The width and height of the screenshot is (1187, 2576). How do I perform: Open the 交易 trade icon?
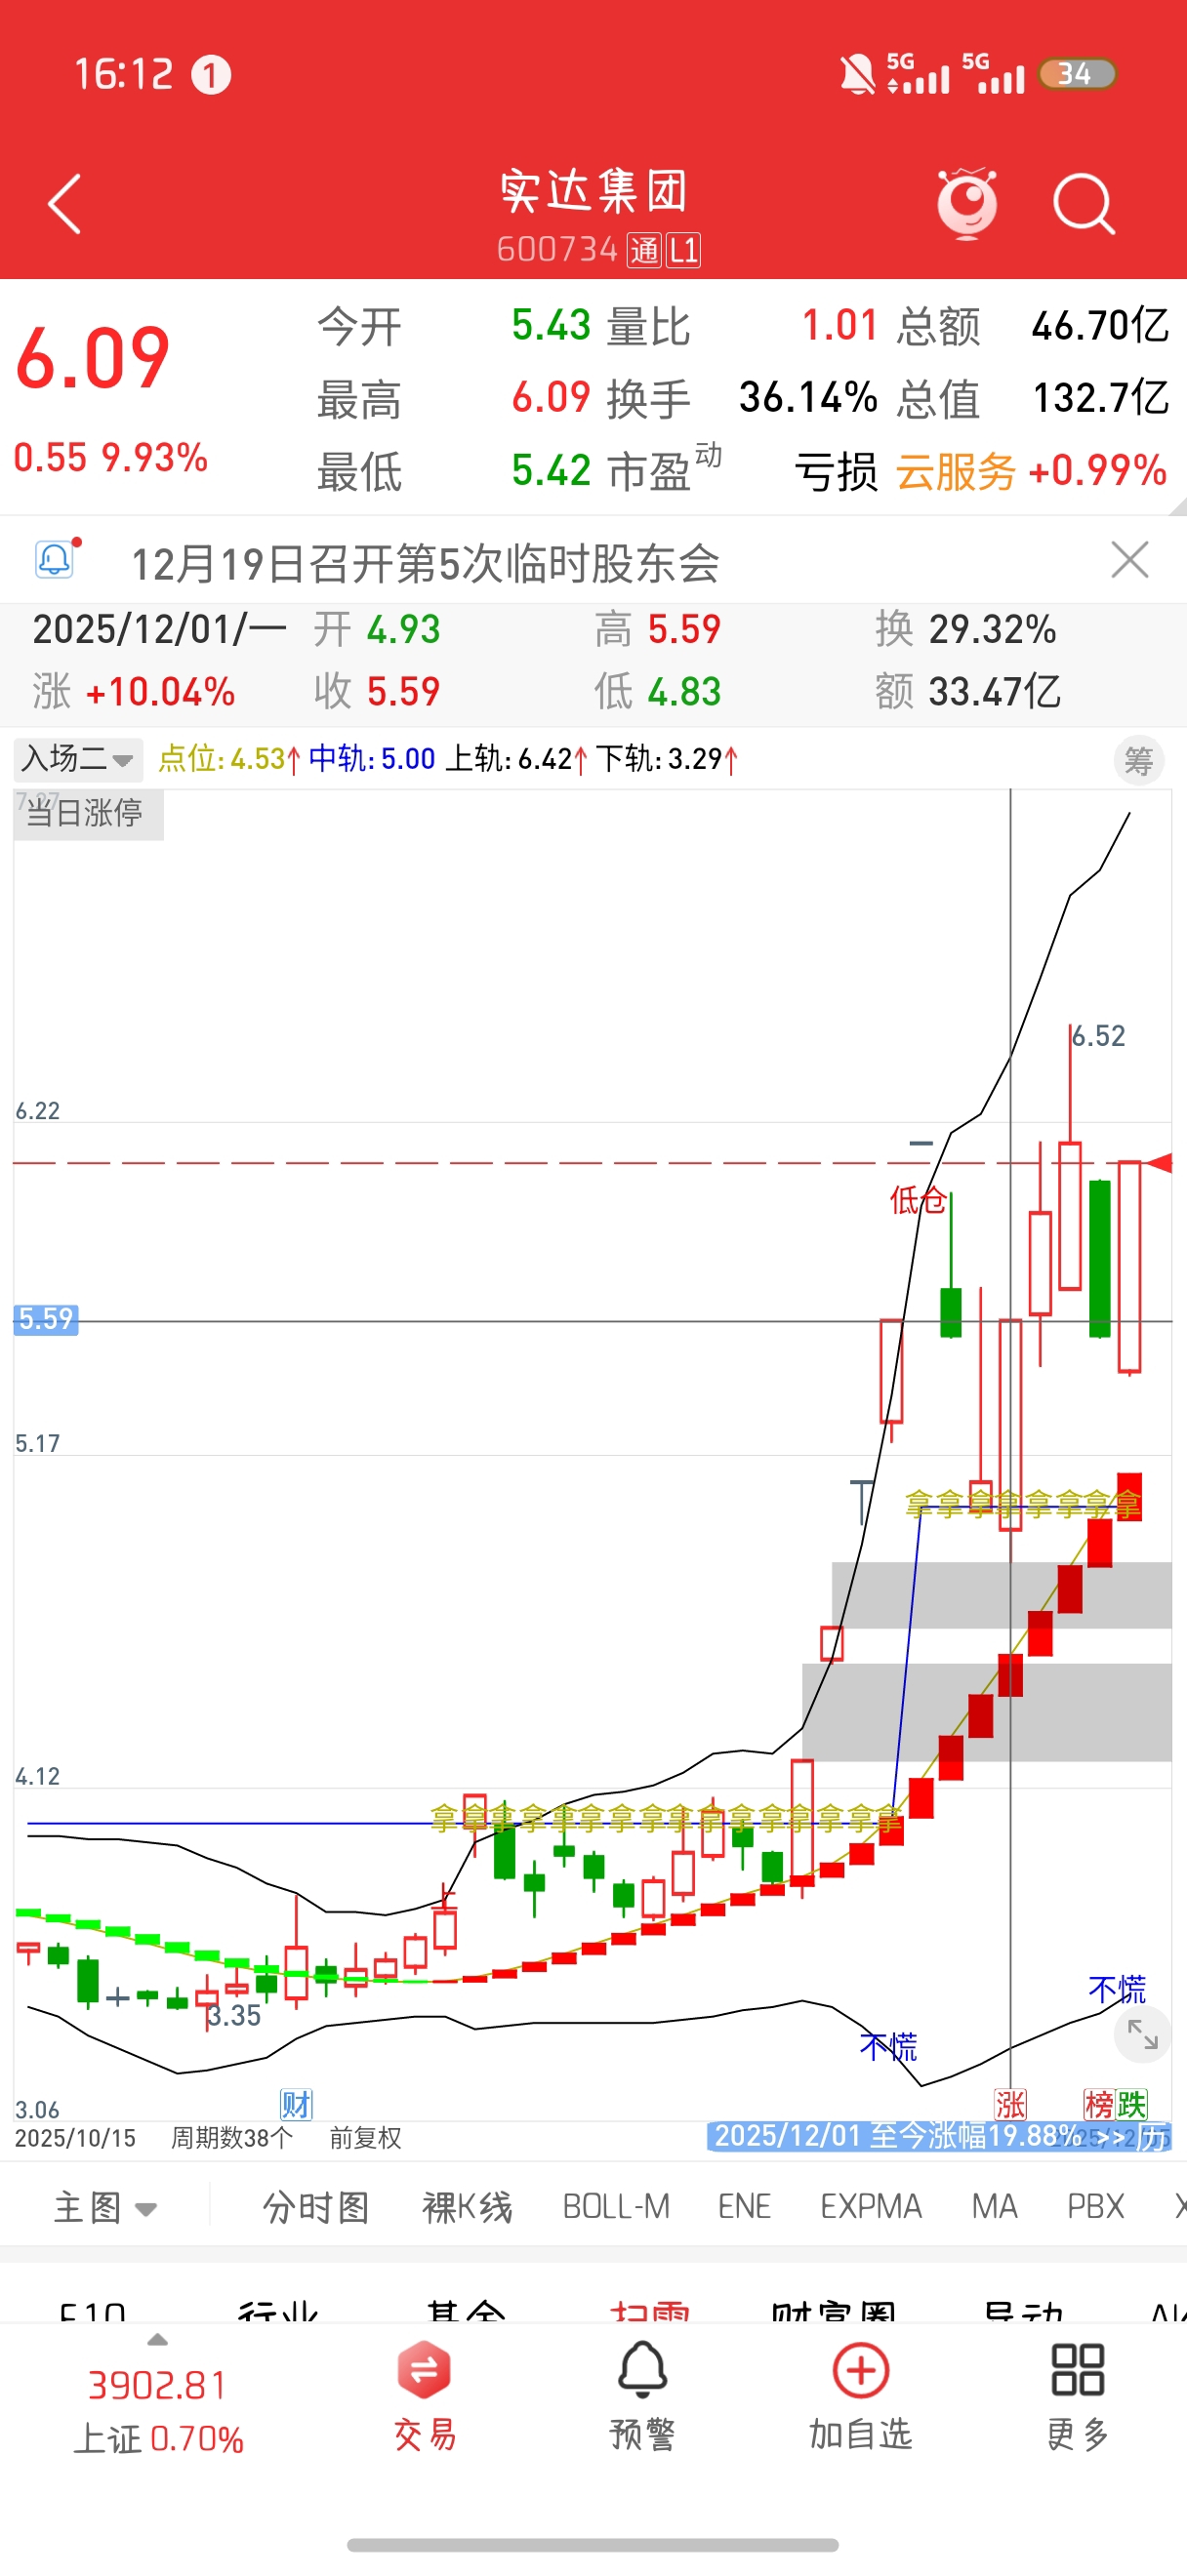pyautogui.click(x=425, y=2396)
